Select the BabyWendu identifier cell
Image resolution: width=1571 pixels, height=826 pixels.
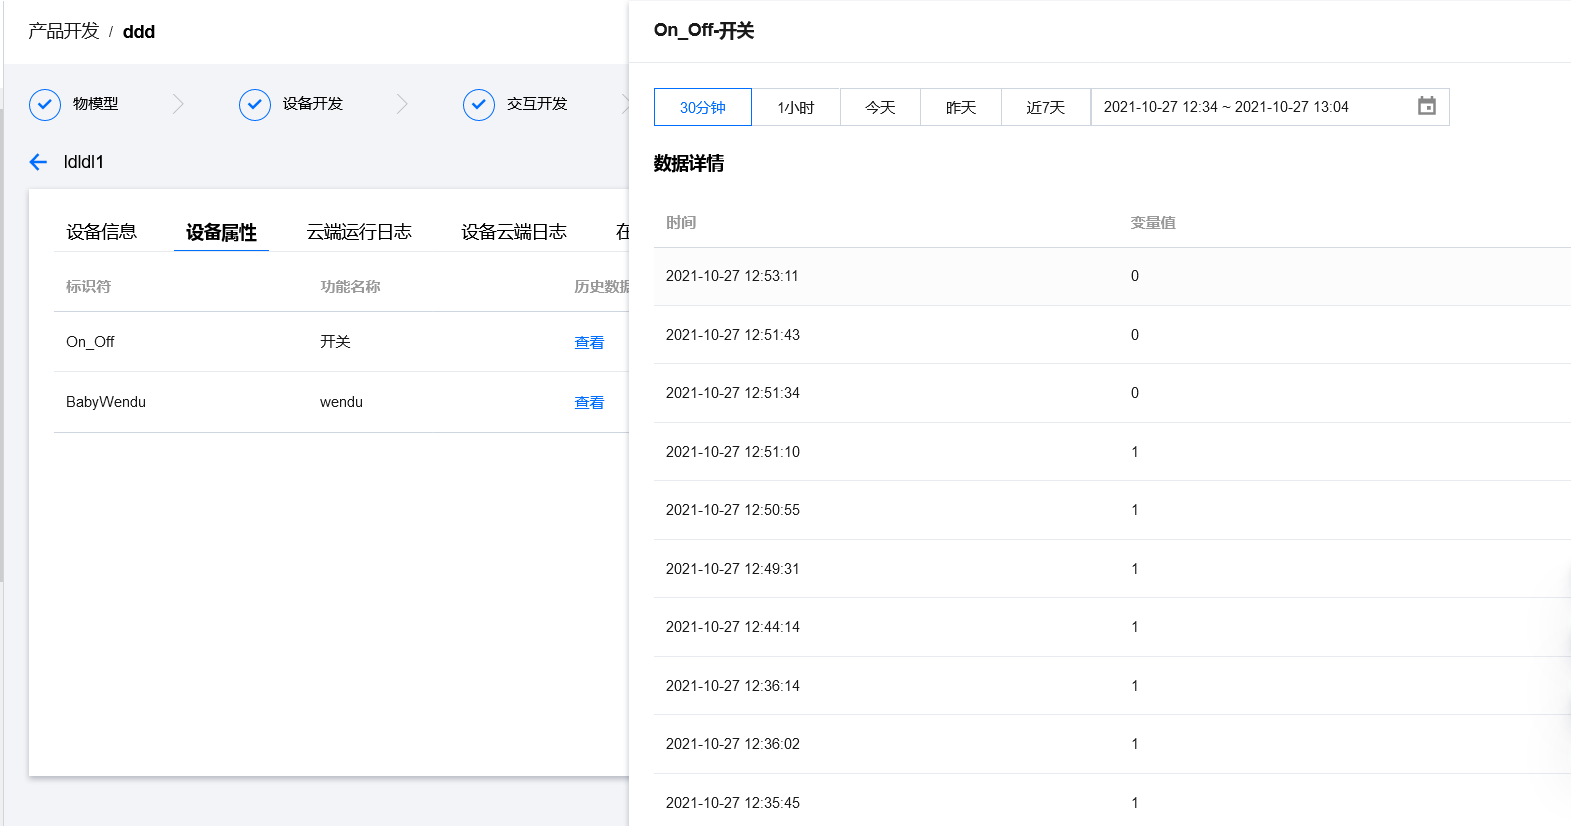[106, 402]
